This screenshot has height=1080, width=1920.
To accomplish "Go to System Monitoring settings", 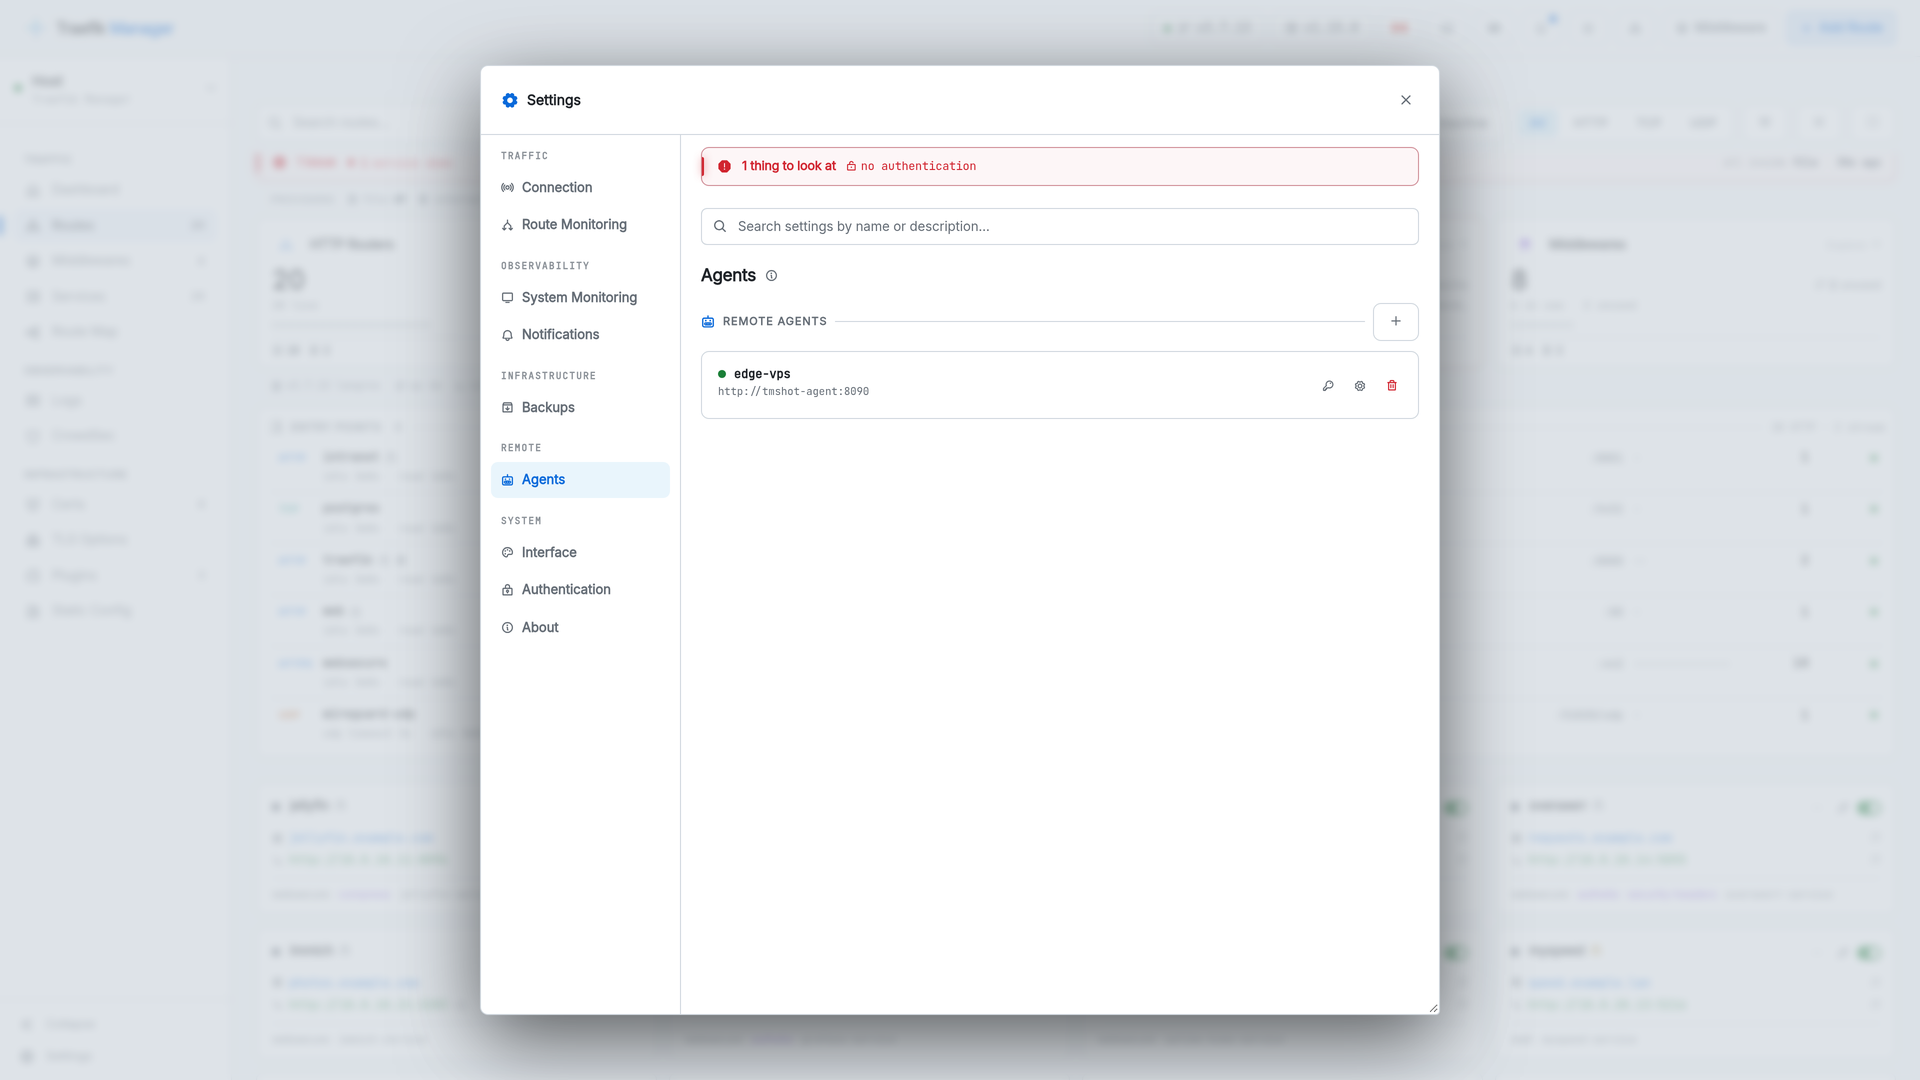I will 580,297.
